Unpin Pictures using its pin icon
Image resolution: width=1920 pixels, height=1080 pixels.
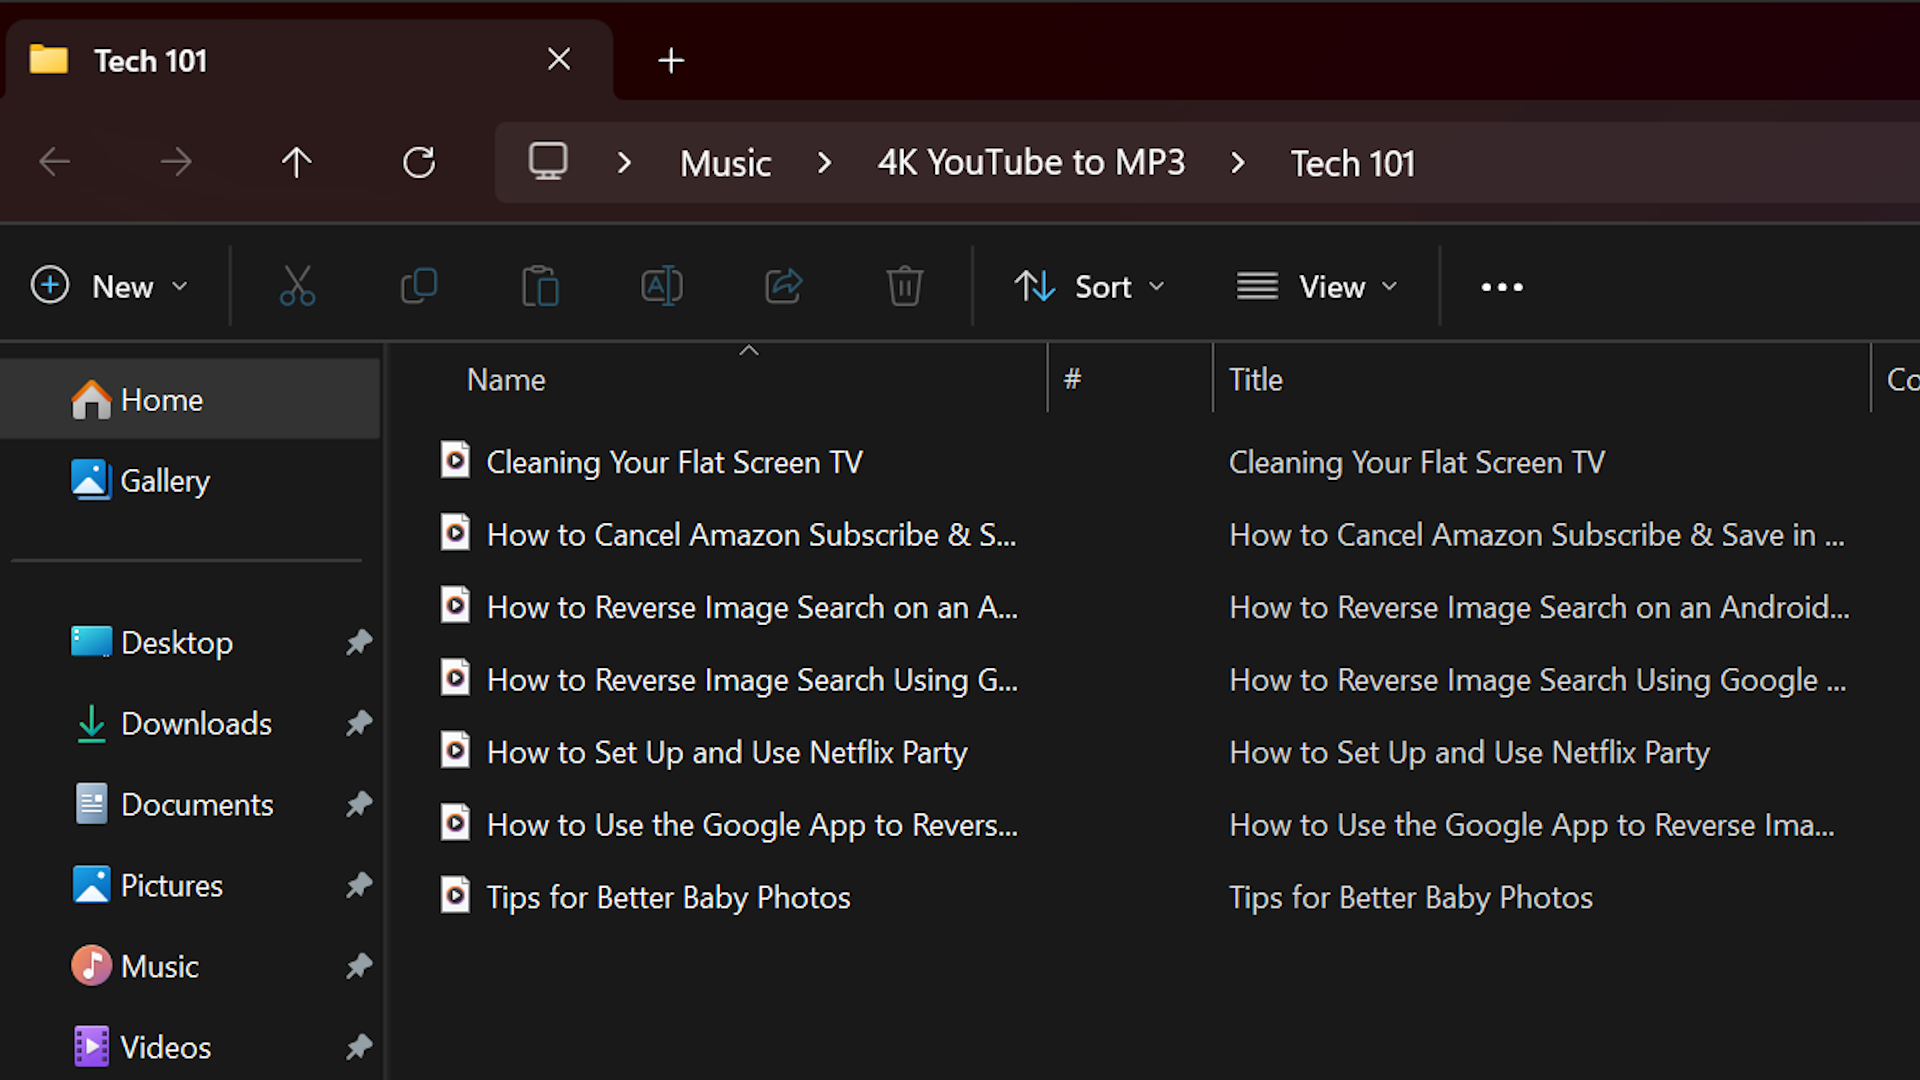[359, 885]
